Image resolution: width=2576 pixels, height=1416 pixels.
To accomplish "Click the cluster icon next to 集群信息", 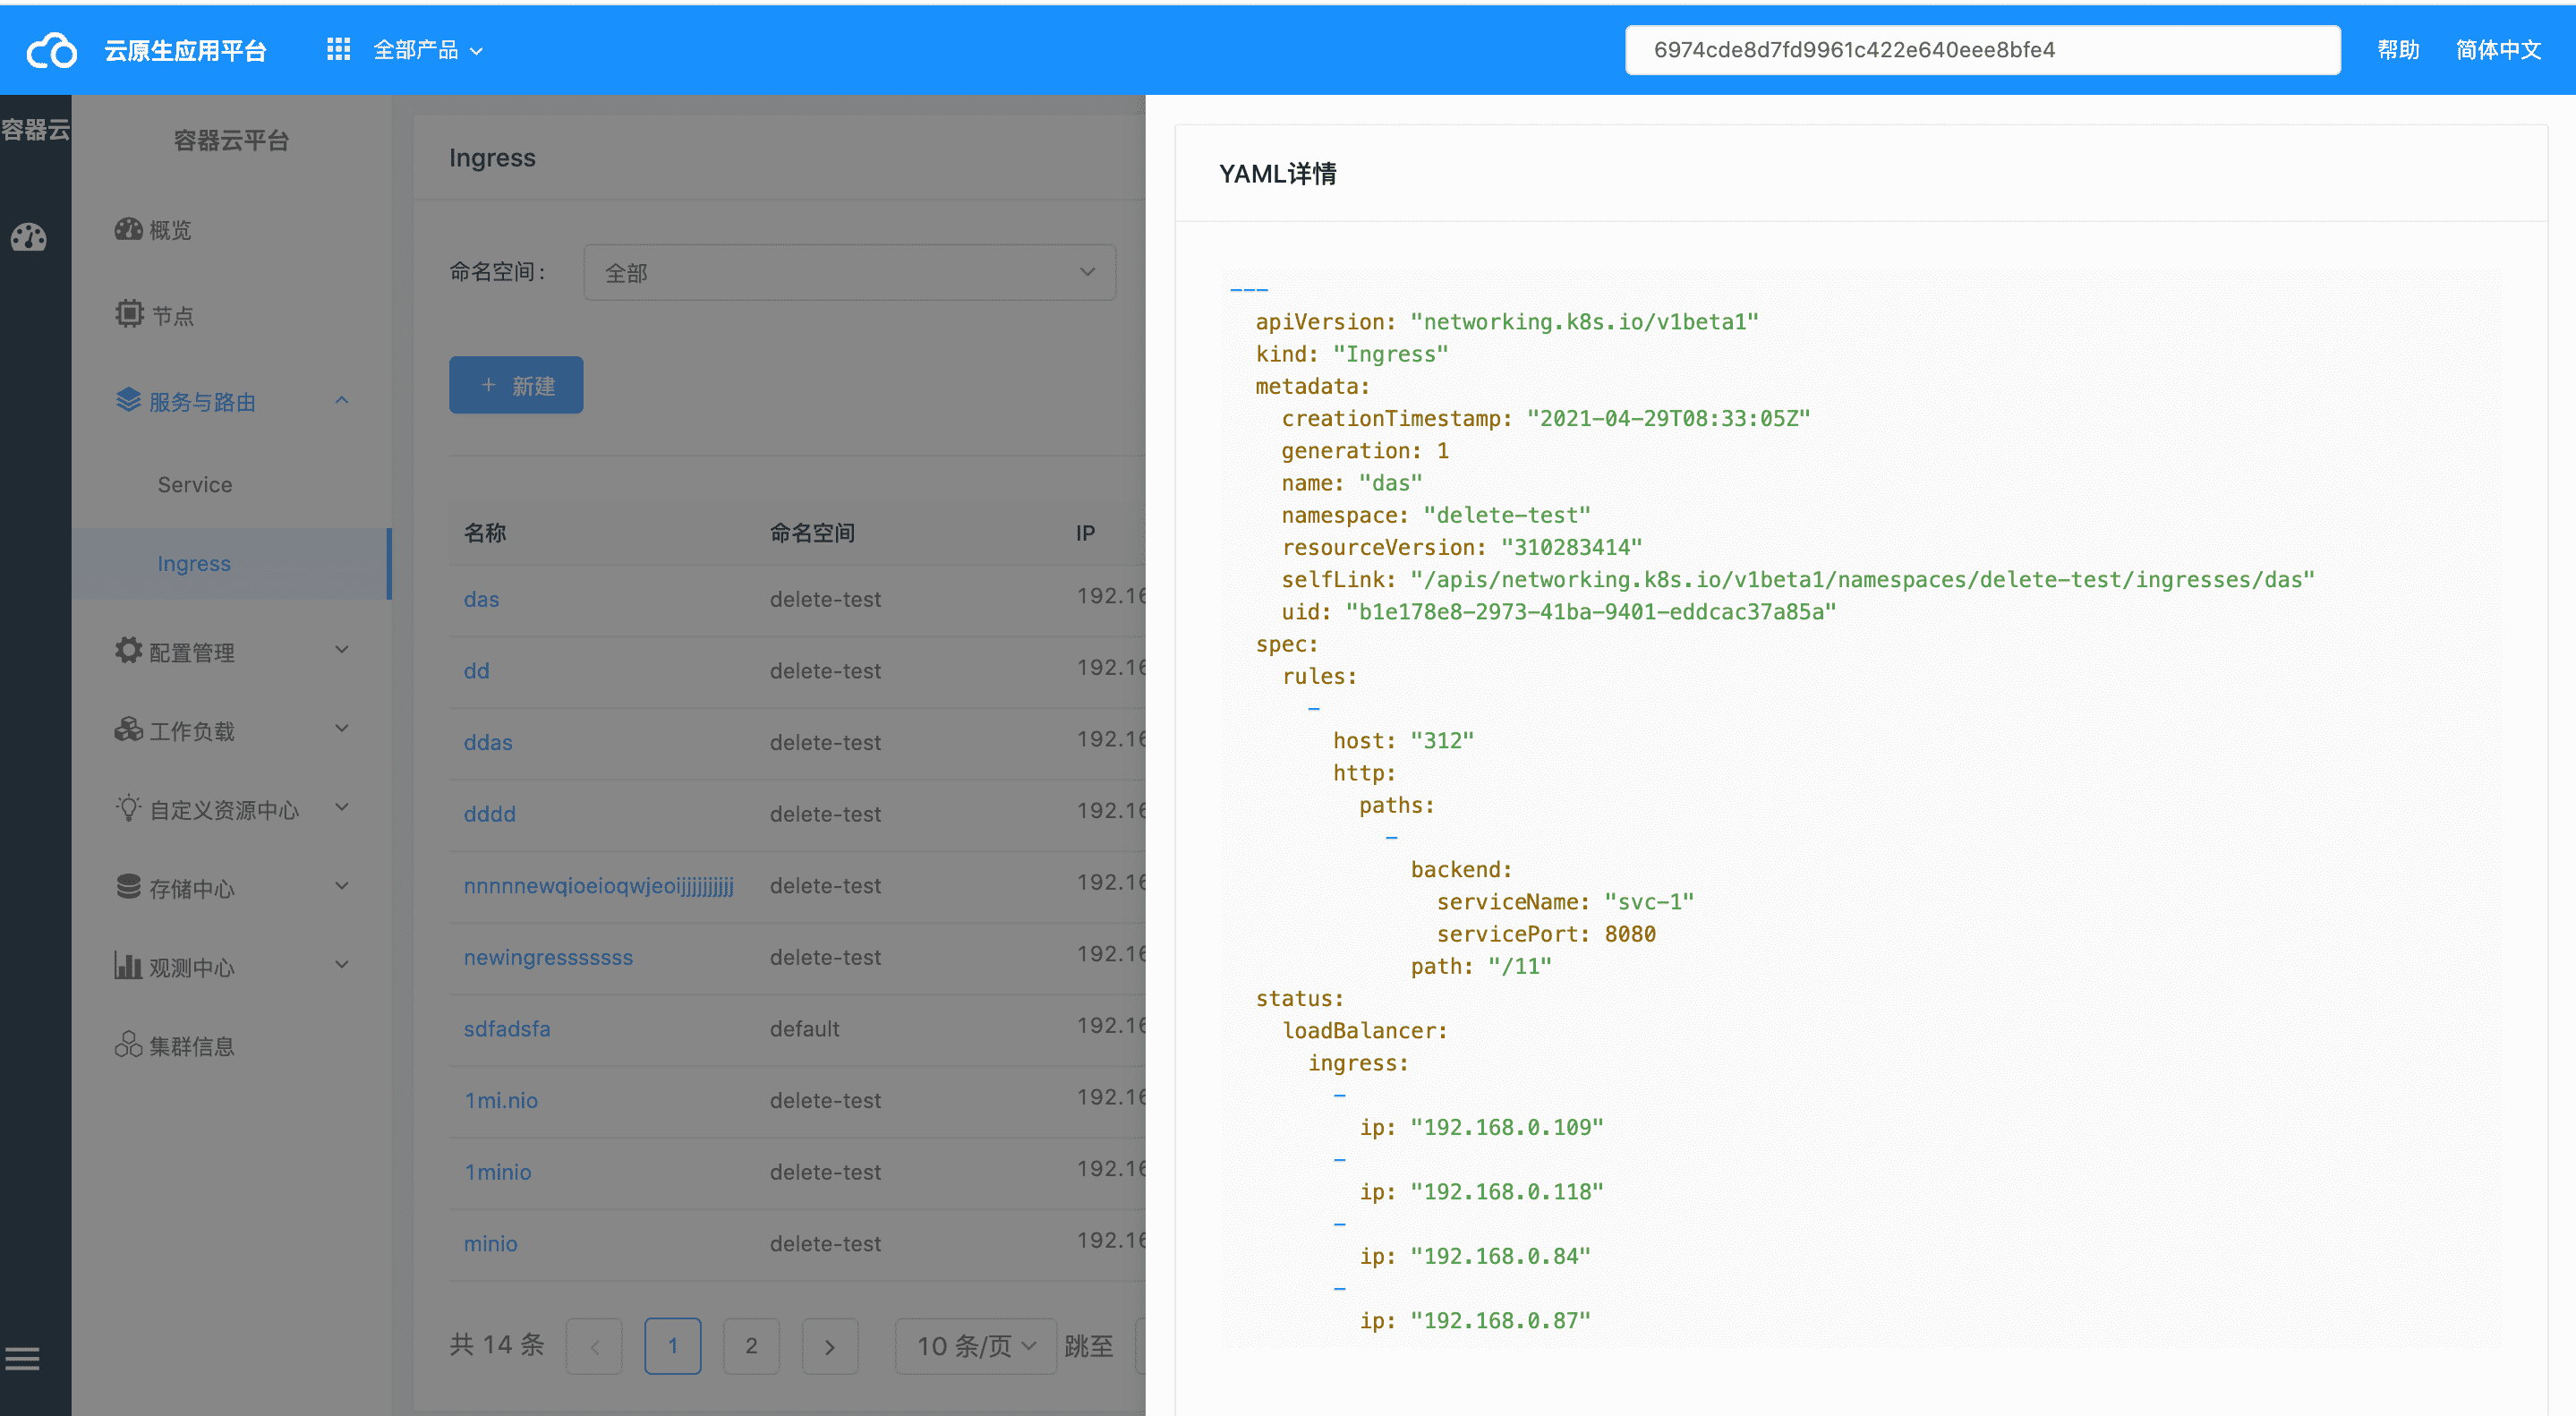I will point(128,1044).
